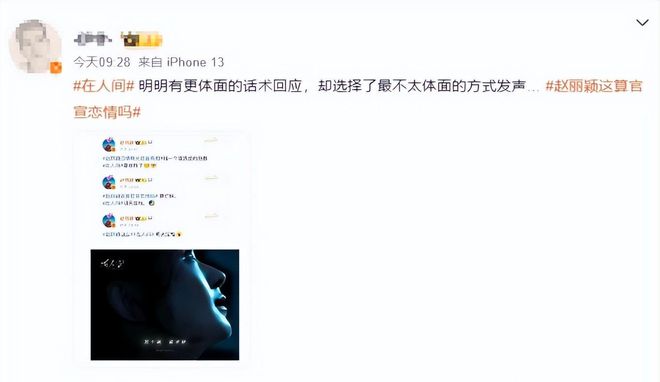View the poster's pixelated profile avatar
Viewport: 660px width, 382px height.
(36, 46)
